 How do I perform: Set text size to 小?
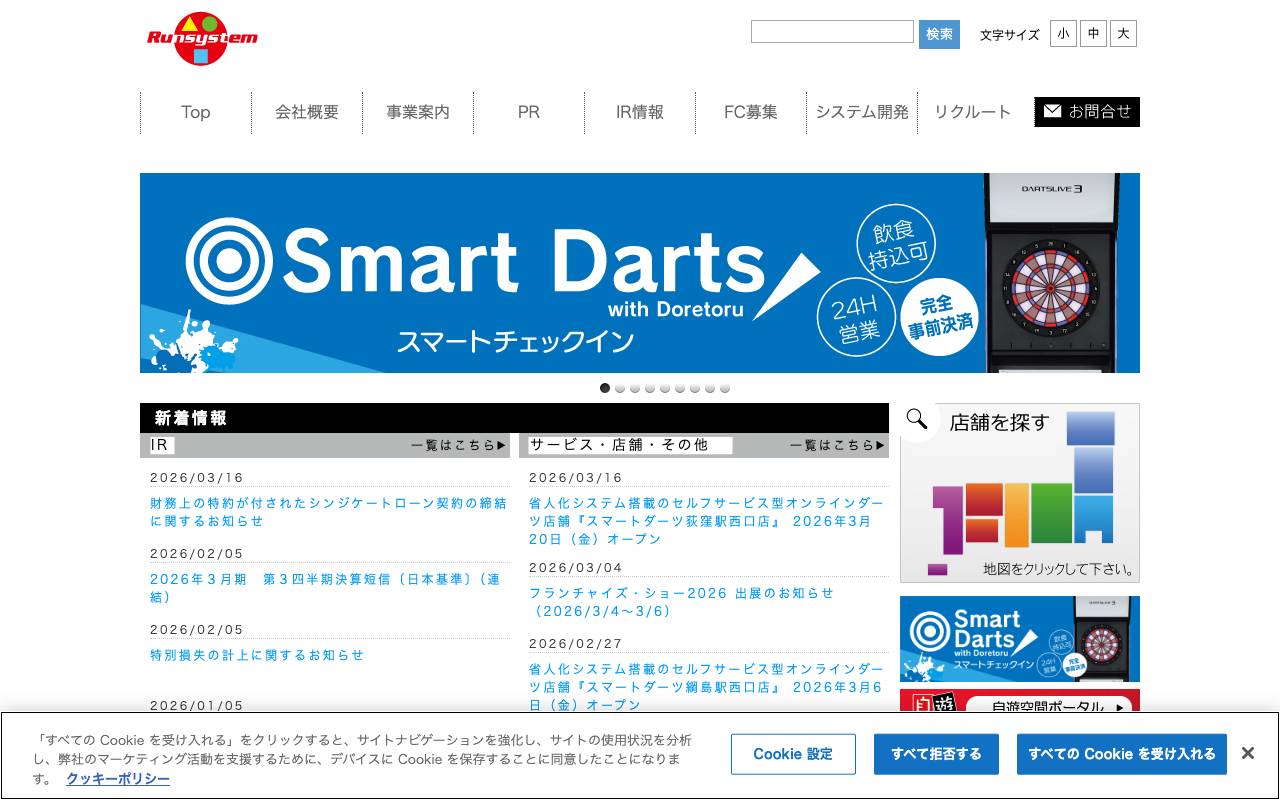(1063, 33)
